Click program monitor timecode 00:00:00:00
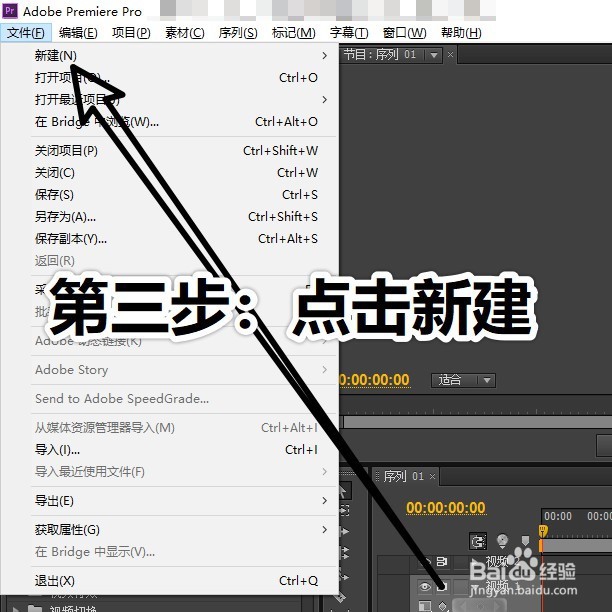 click(x=374, y=379)
